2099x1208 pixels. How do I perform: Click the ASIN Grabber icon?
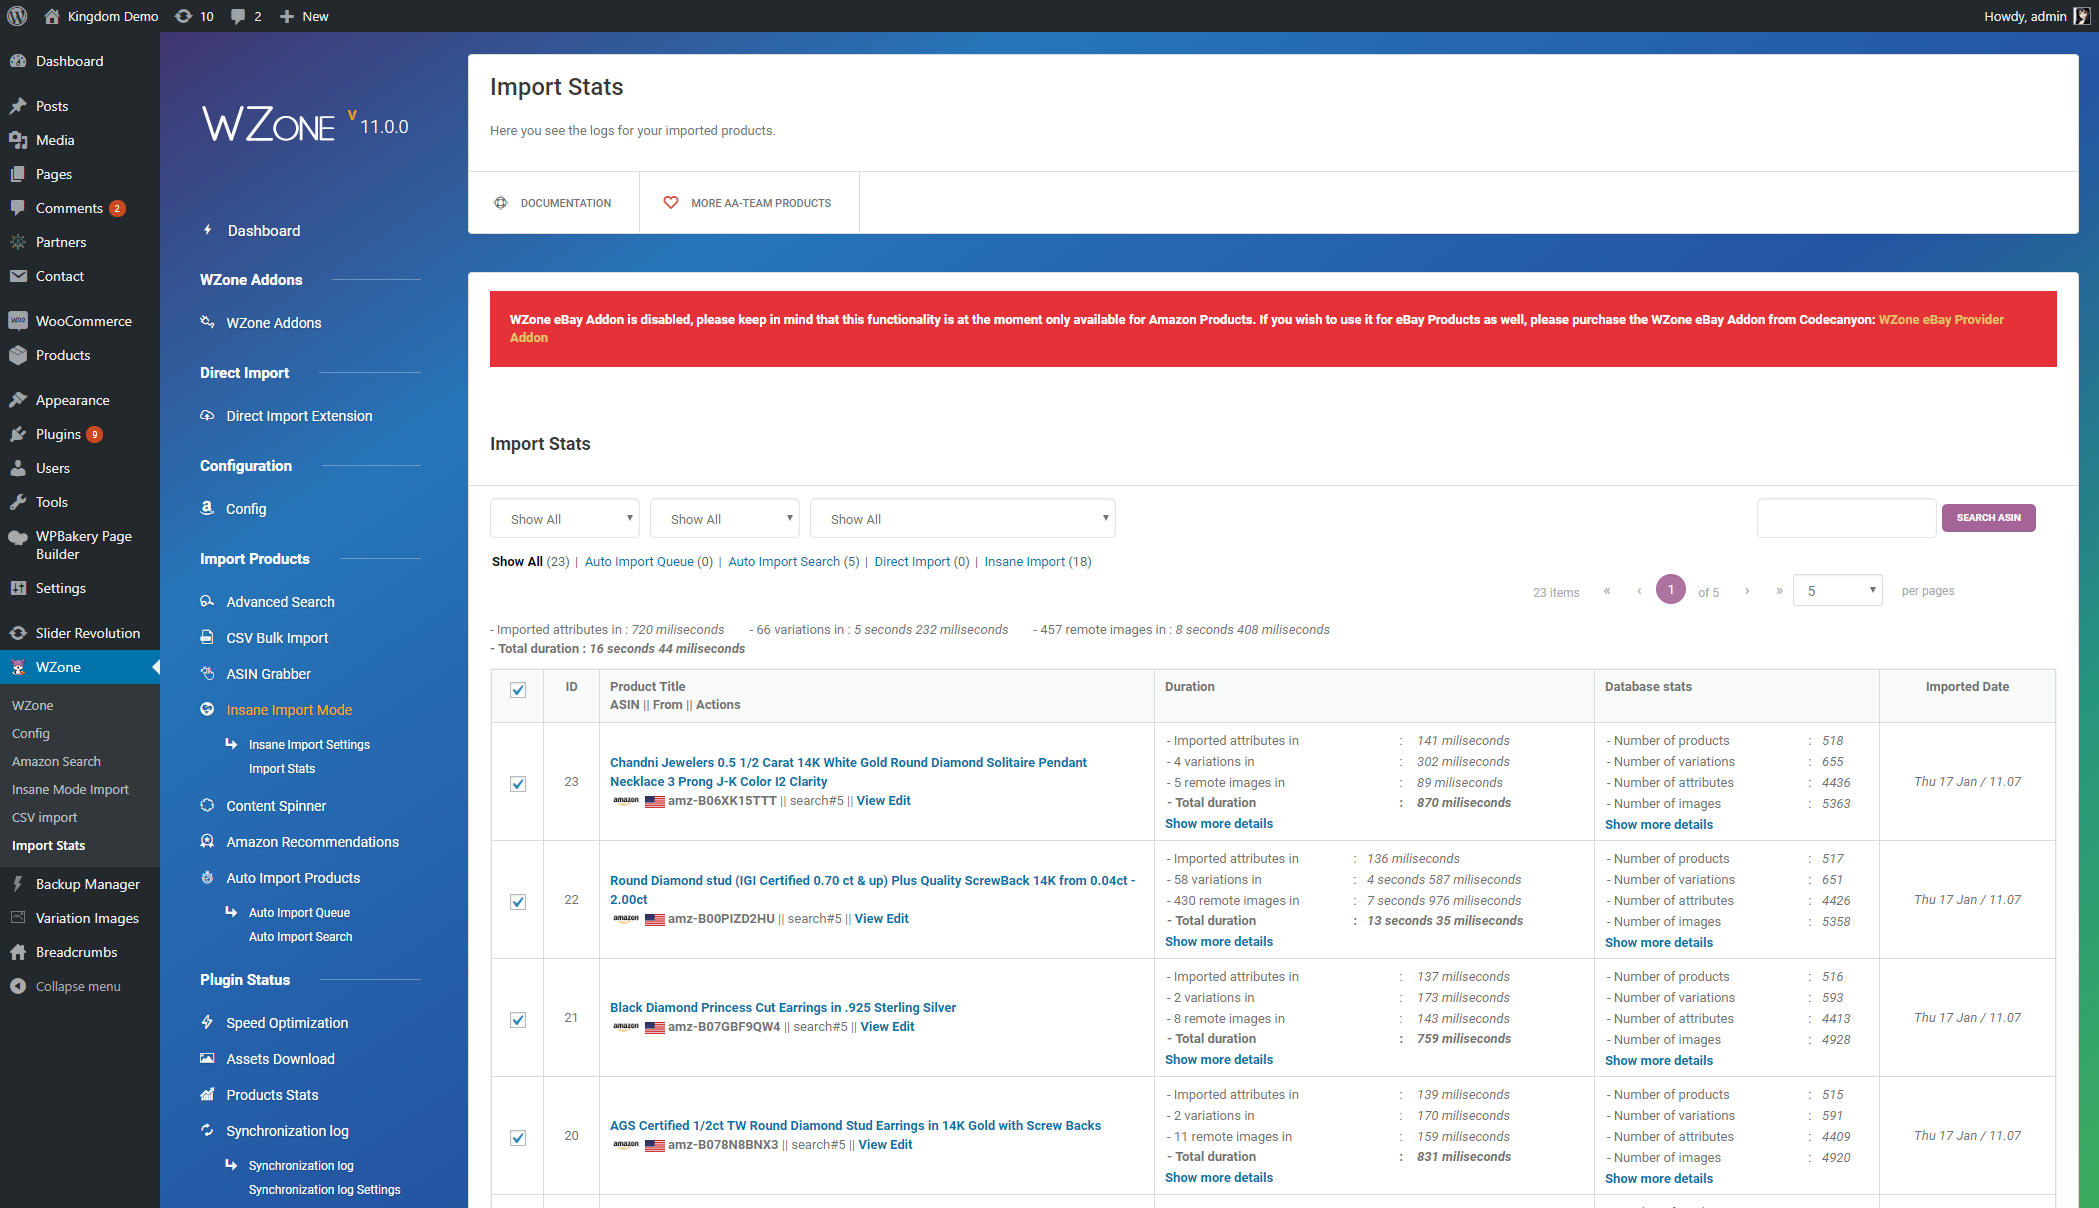pos(207,674)
